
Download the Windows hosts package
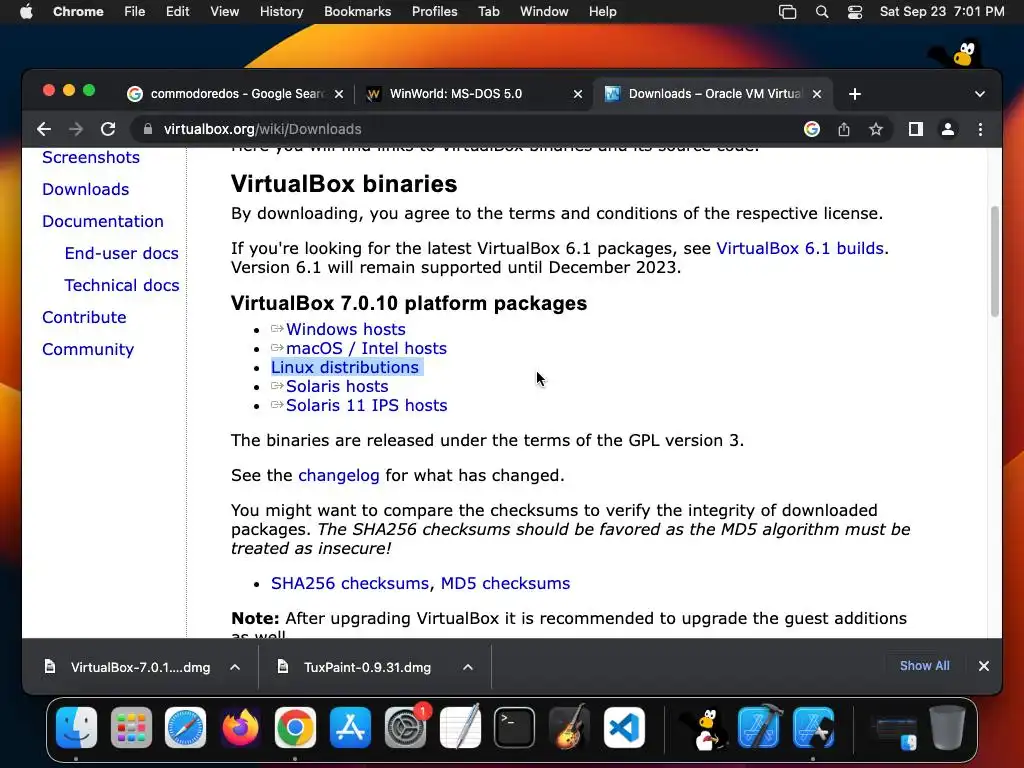click(x=345, y=329)
